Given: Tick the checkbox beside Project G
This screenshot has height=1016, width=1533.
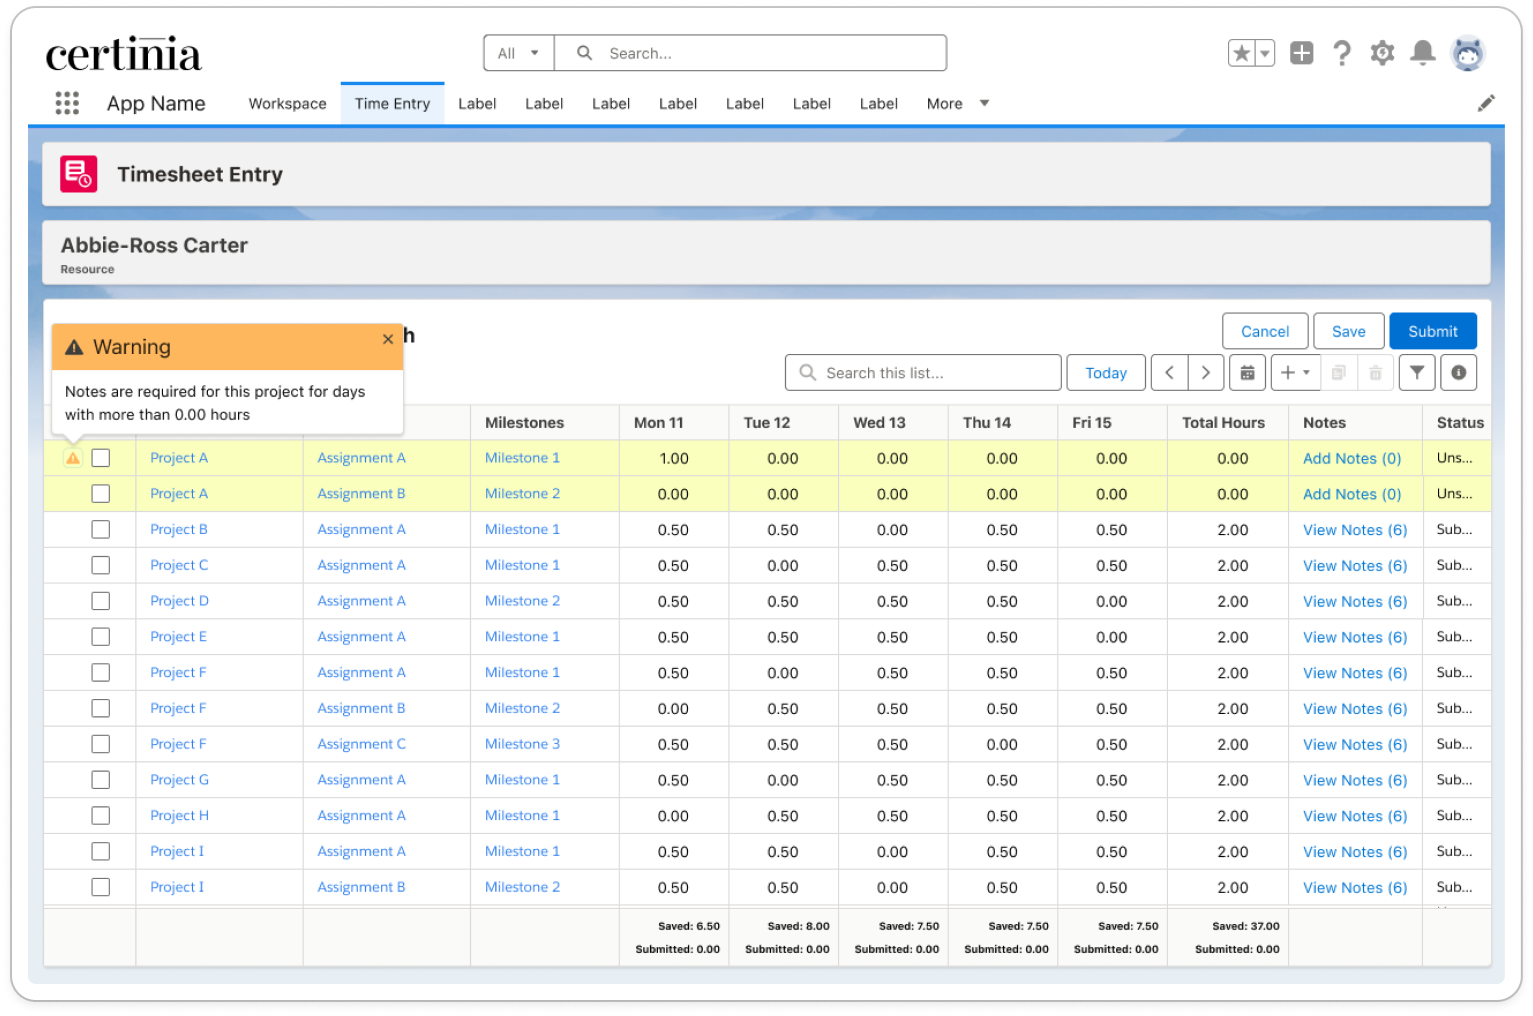Looking at the screenshot, I should [x=100, y=779].
